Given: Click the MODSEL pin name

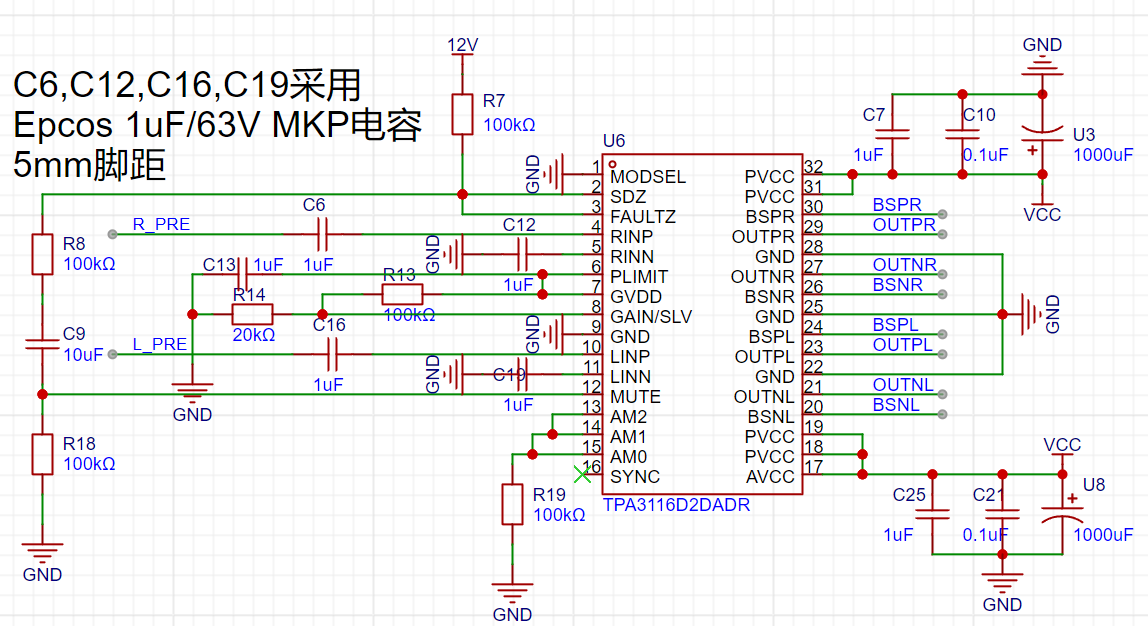Looking at the screenshot, I should point(648,177).
